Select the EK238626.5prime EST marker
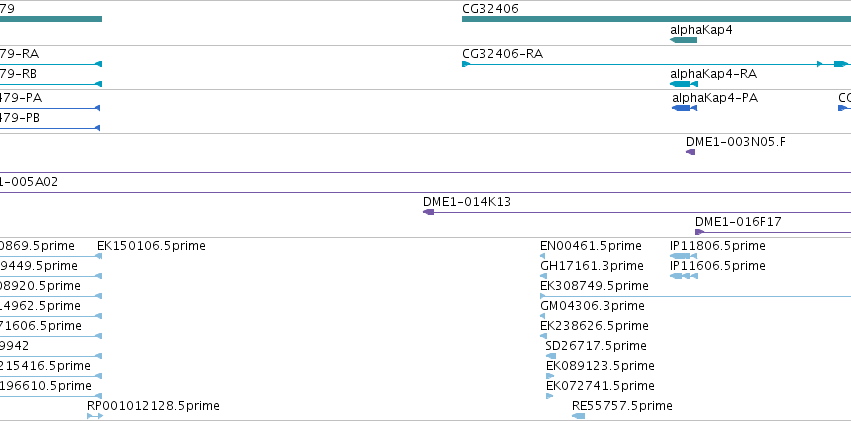851x421 pixels. [x=543, y=336]
